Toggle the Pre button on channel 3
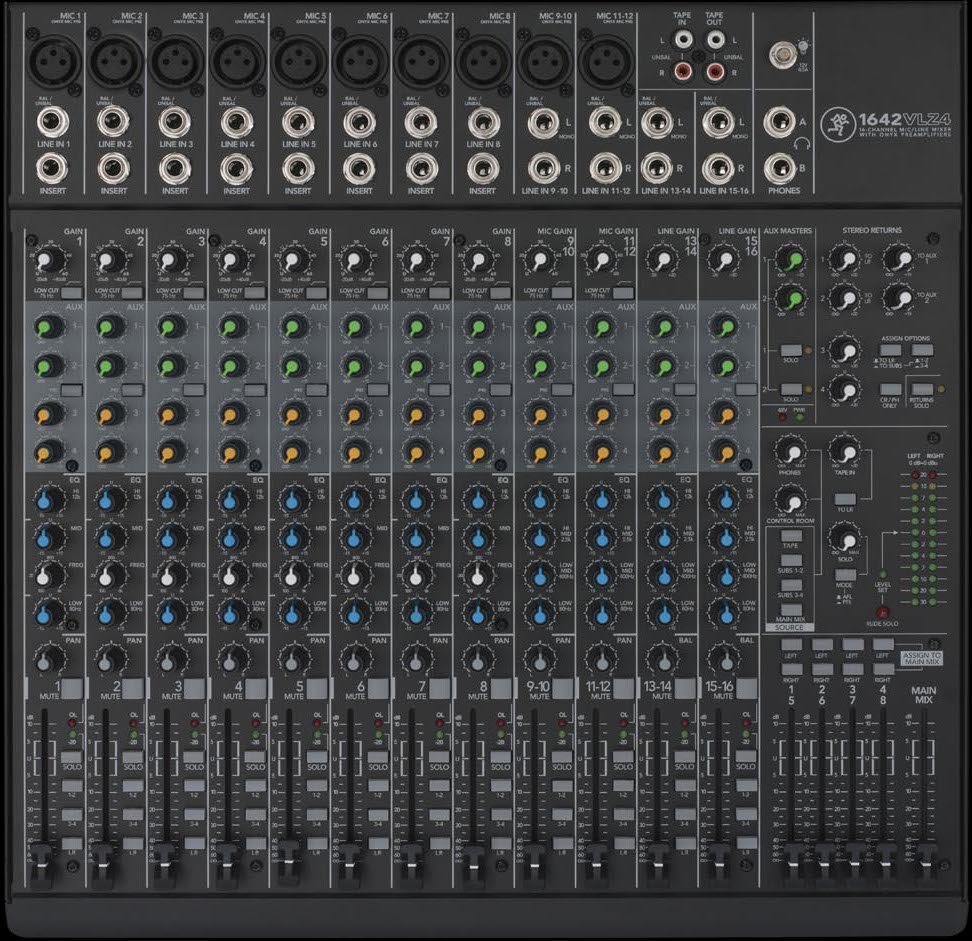This screenshot has width=972, height=941. coord(194,391)
